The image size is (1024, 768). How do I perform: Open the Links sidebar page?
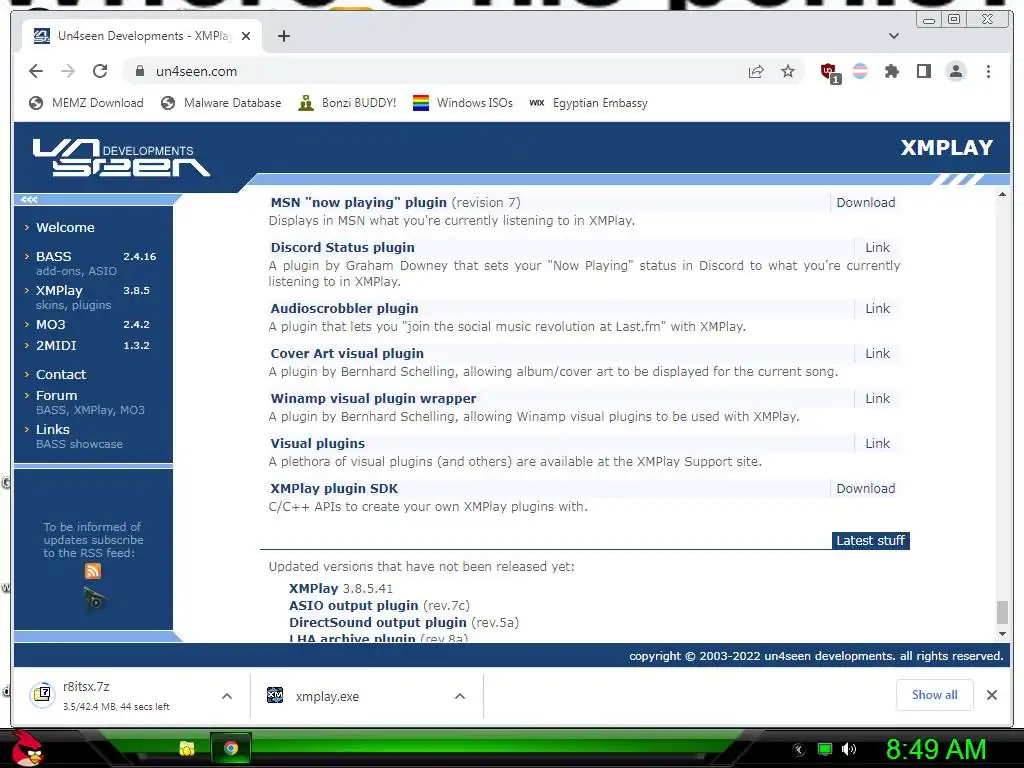click(52, 429)
